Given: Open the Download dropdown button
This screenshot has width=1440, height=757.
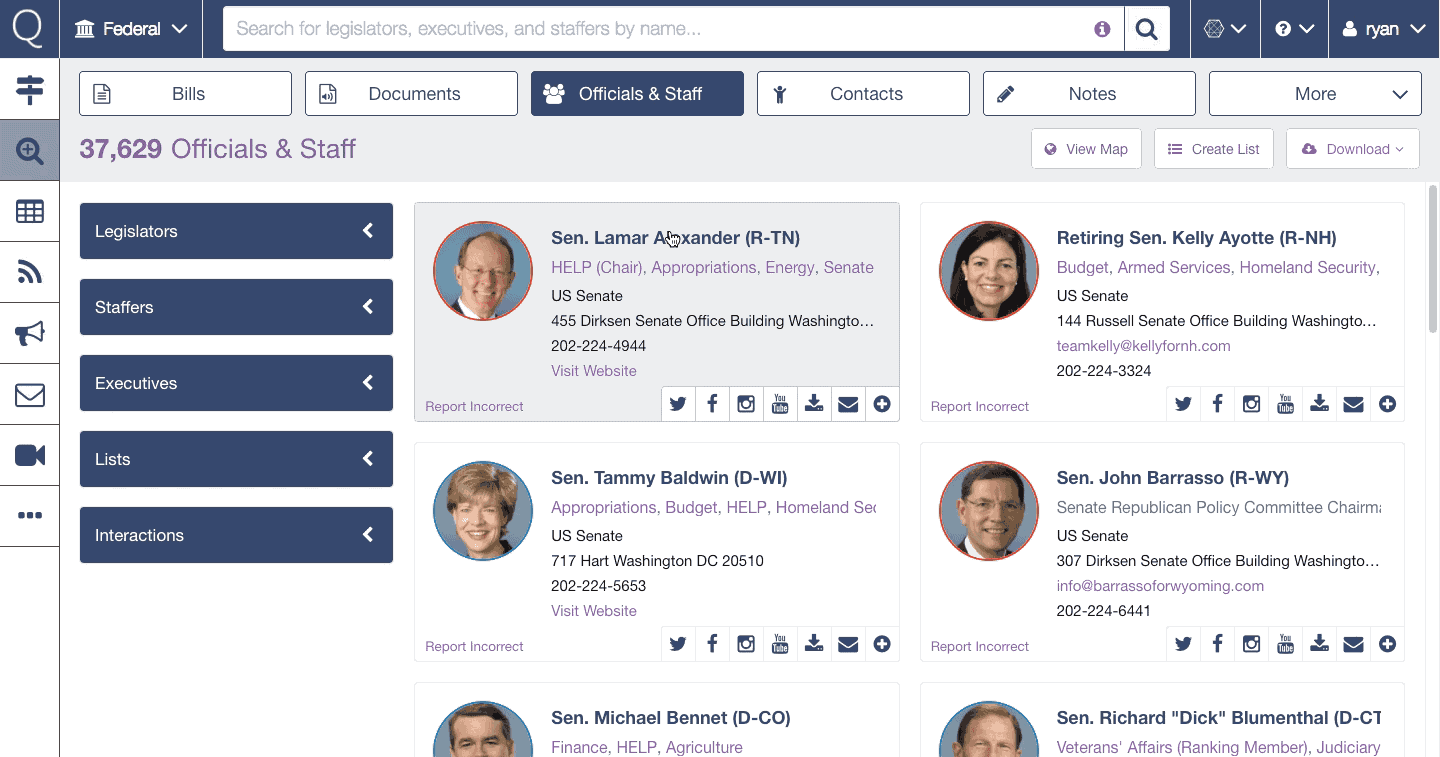Looking at the screenshot, I should [1353, 149].
